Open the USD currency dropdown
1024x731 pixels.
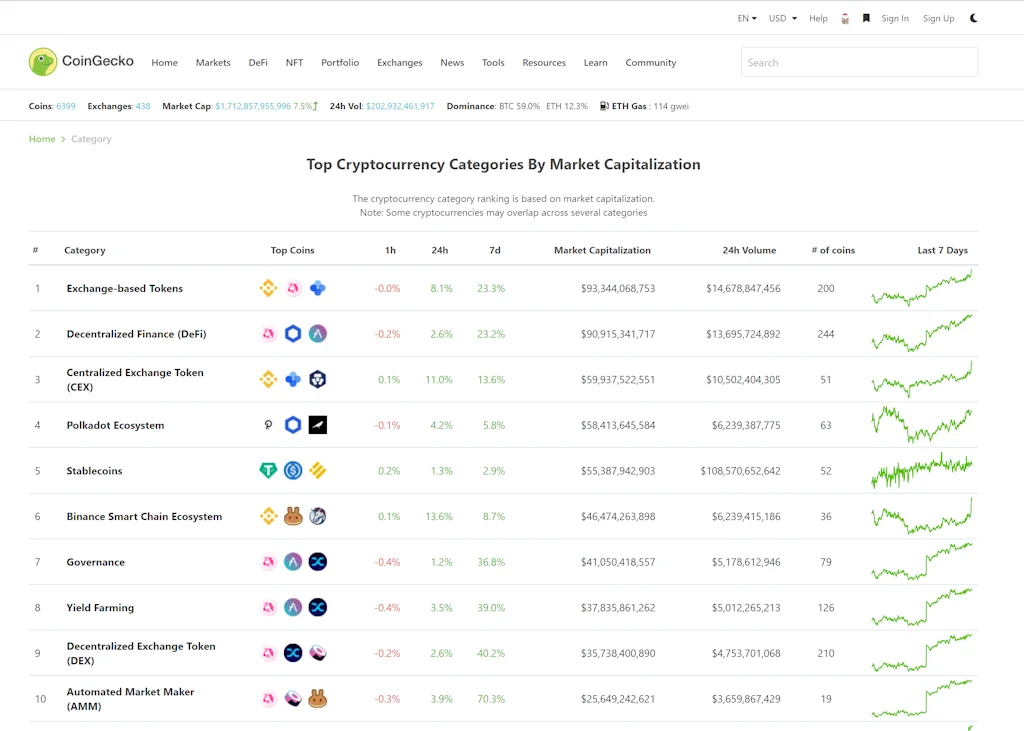click(781, 18)
